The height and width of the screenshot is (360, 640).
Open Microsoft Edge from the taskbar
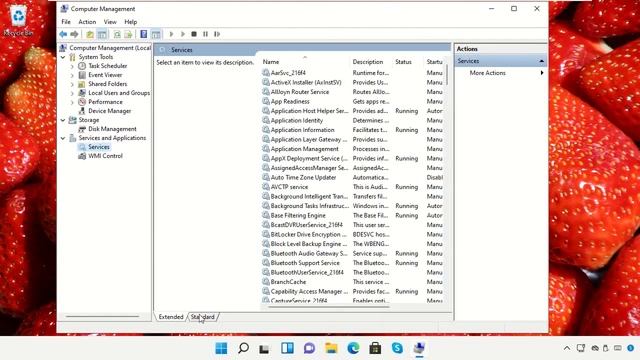tap(353, 348)
